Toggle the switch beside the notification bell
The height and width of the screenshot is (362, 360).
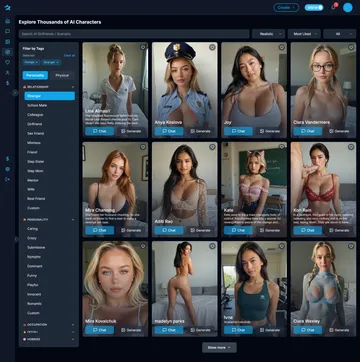pos(314,7)
